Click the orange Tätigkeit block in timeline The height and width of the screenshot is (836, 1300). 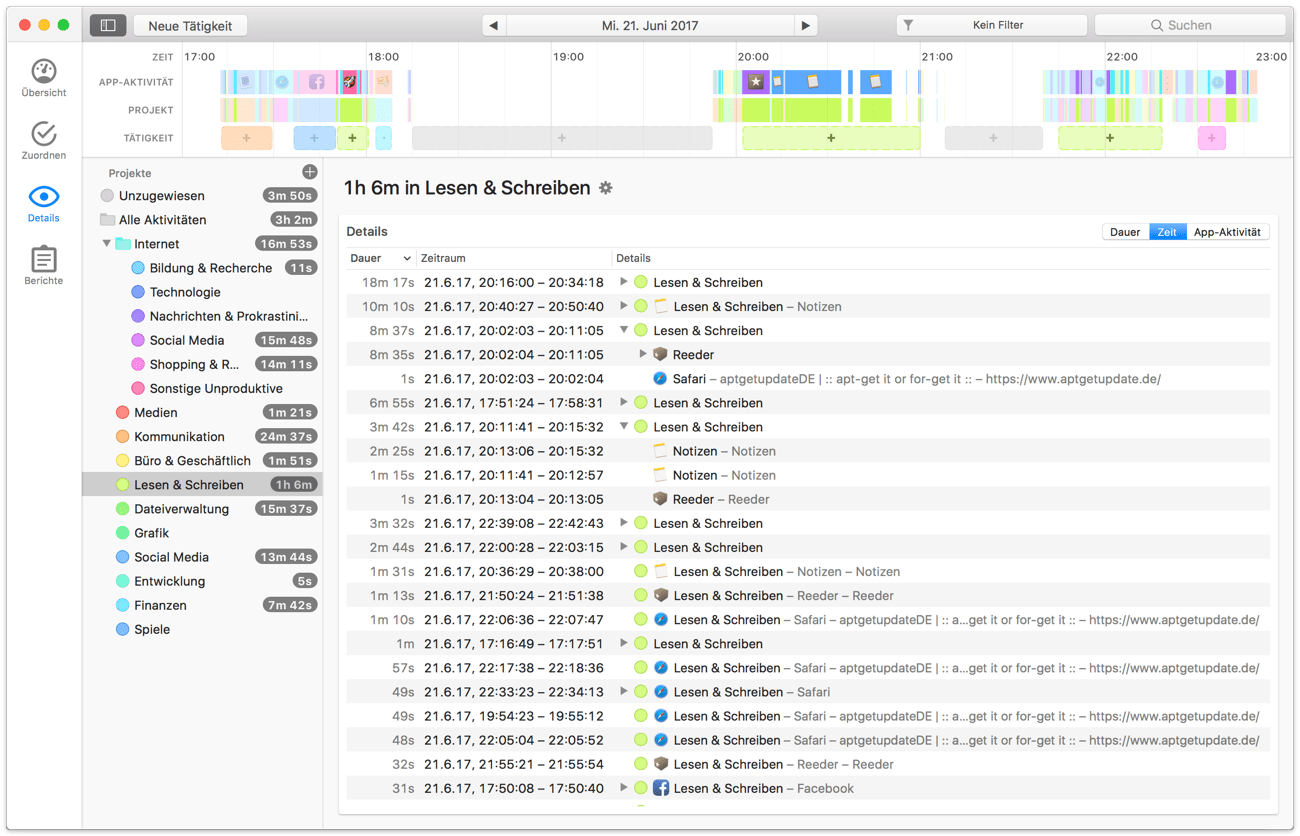(246, 138)
